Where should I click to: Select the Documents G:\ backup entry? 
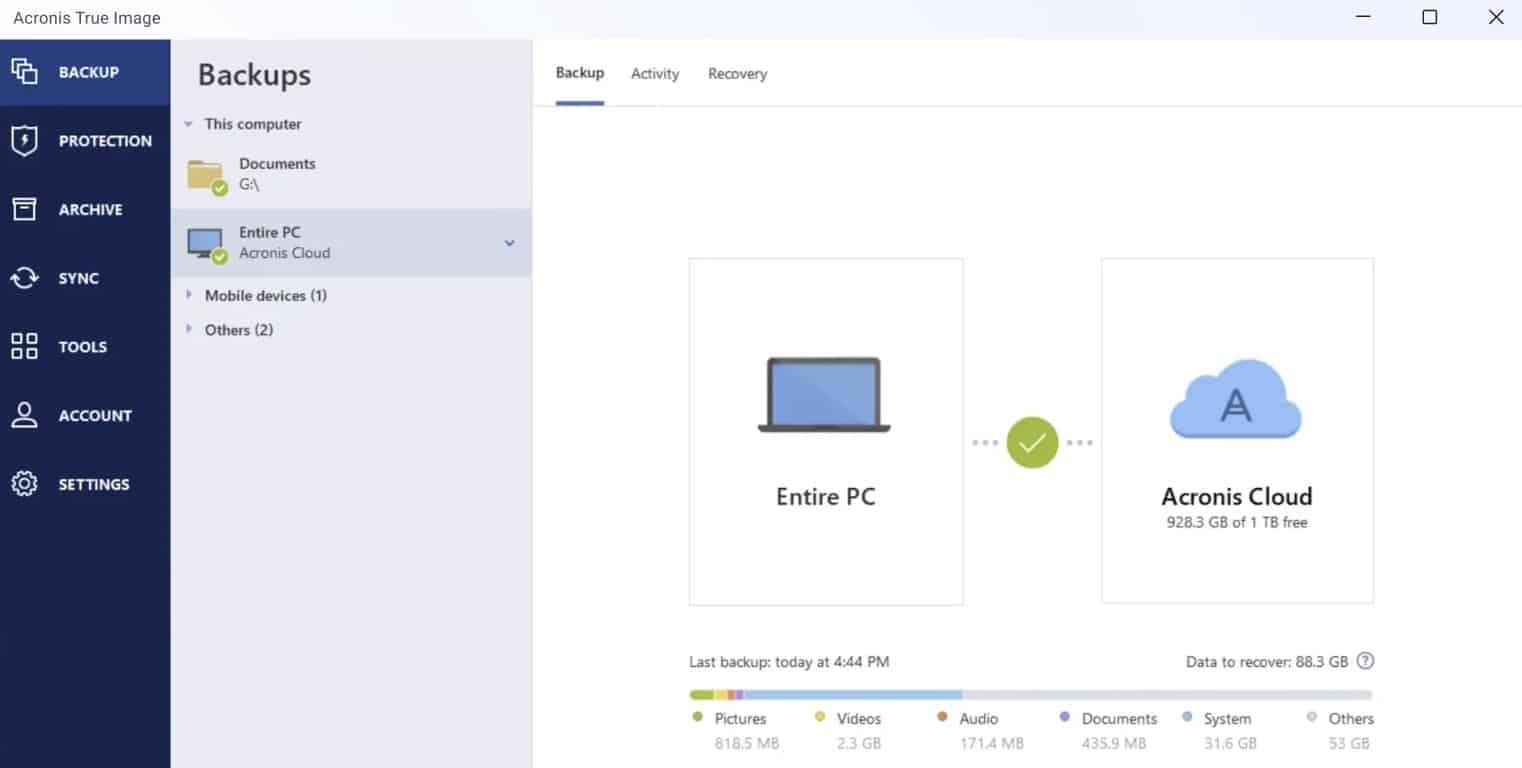351,175
